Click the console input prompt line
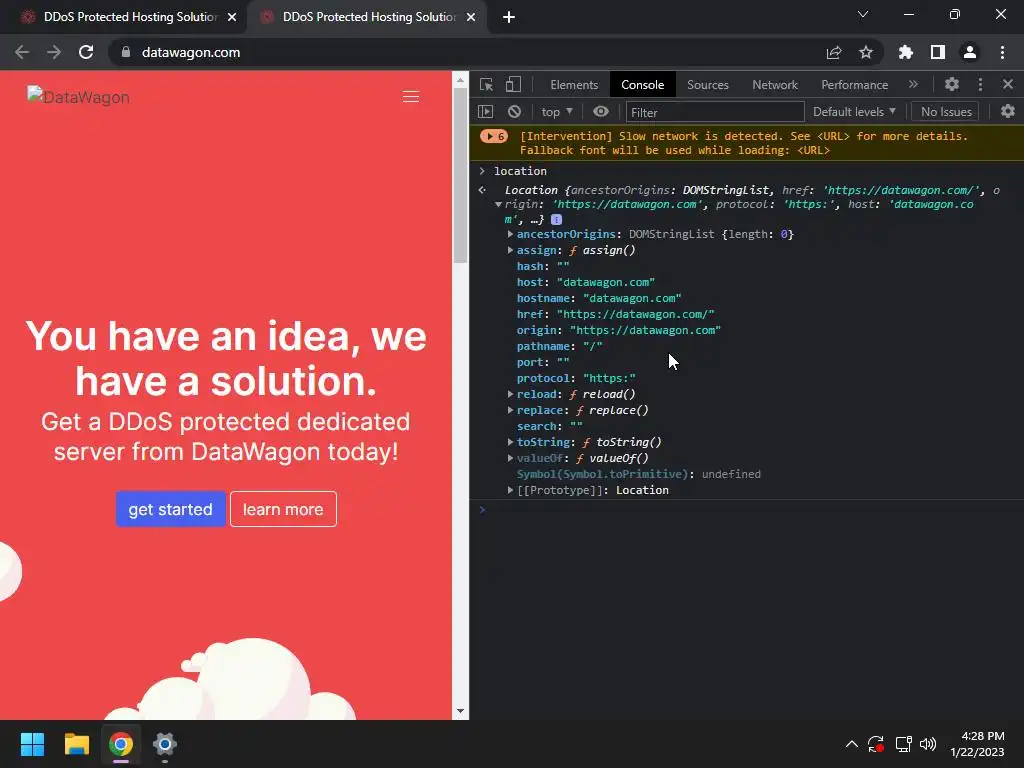Screen dimensions: 1024x768 coord(746,509)
